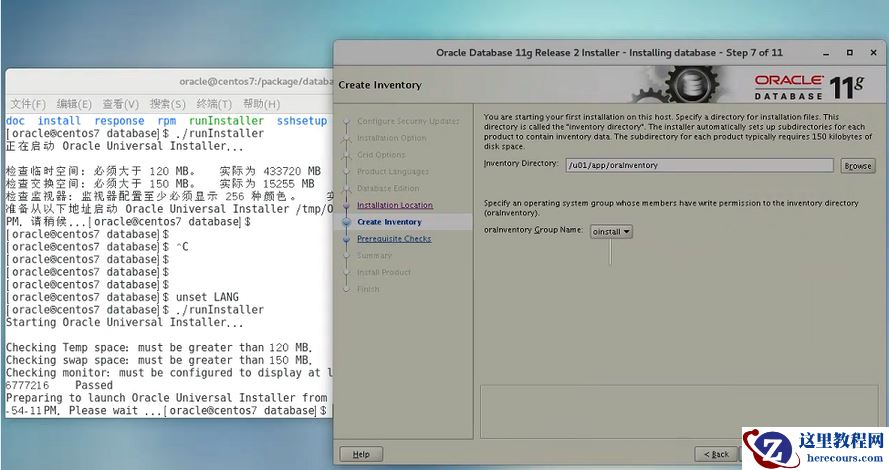Screen dimensions: 889x470
Task: Open the 文件(F) menu in terminal
Action: [28, 104]
